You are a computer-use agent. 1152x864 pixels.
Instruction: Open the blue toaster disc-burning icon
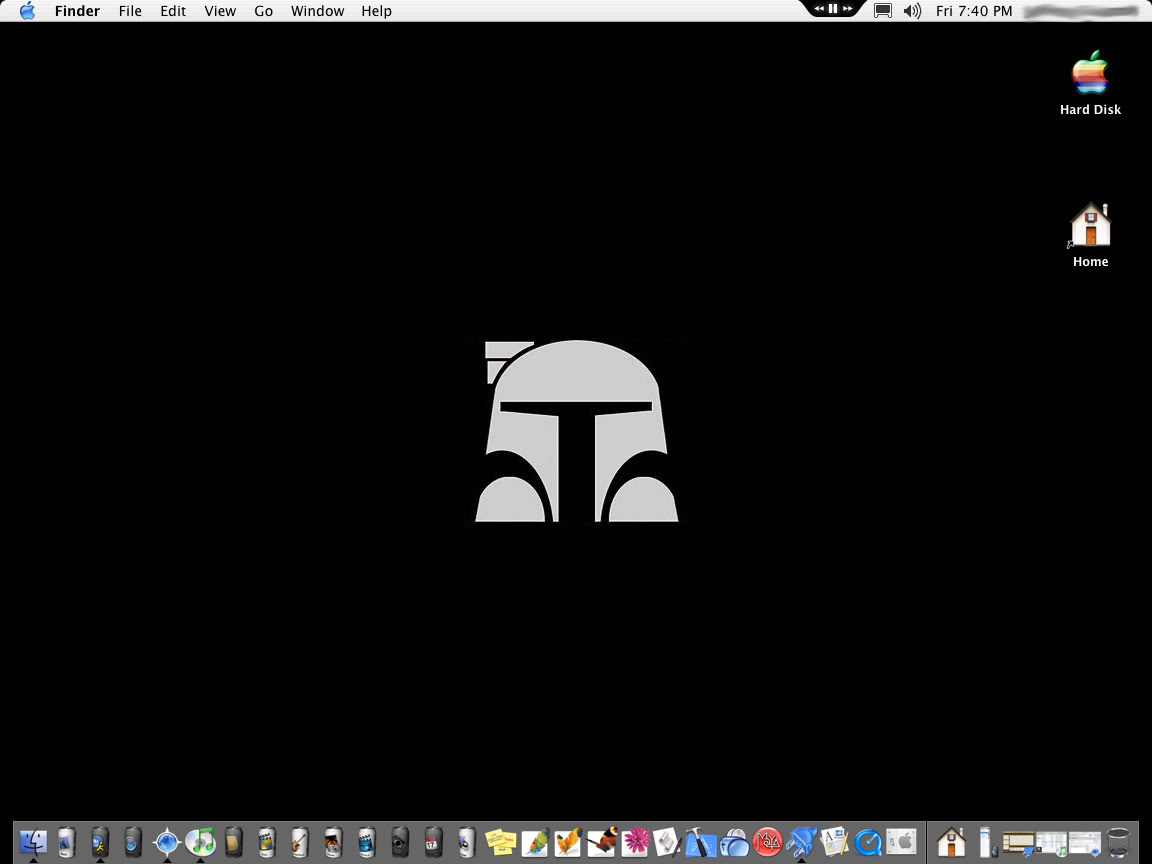[x=734, y=842]
